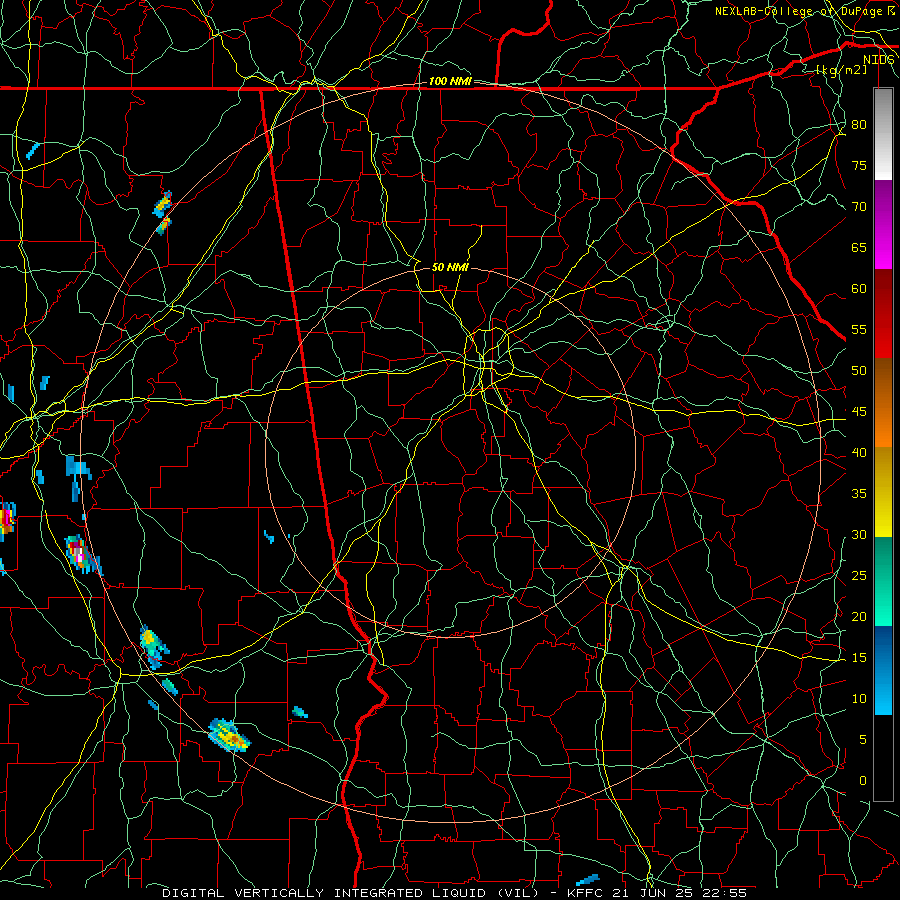Pick the yellow segment of the color bar
This screenshot has height=900, width=900.
[883, 492]
